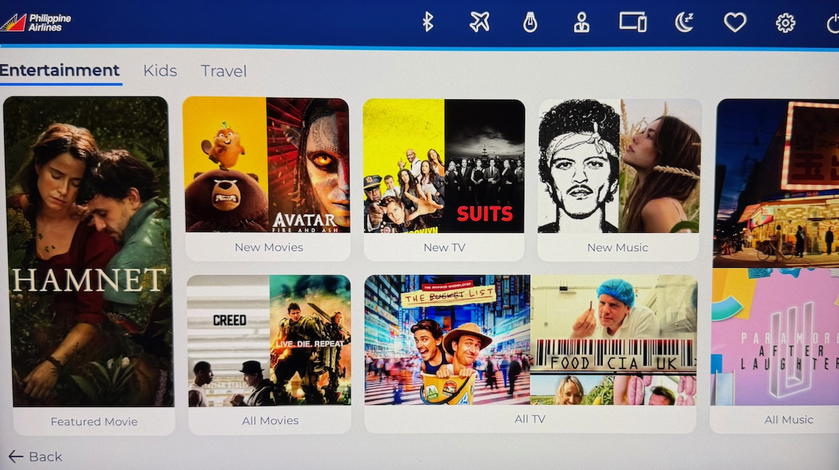
Task: Select the Food CIA UK thumbnail
Action: coord(614,340)
